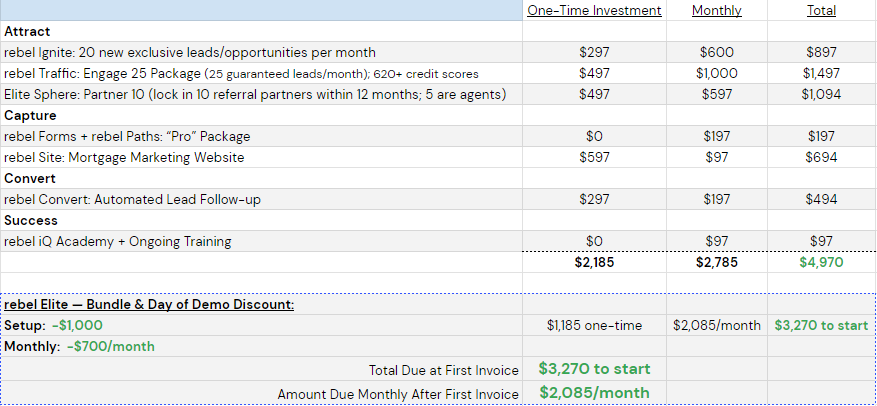Viewport: 877px width, 406px height.
Task: Click the $600 monthly cell for rebel Ignite
Action: click(716, 53)
